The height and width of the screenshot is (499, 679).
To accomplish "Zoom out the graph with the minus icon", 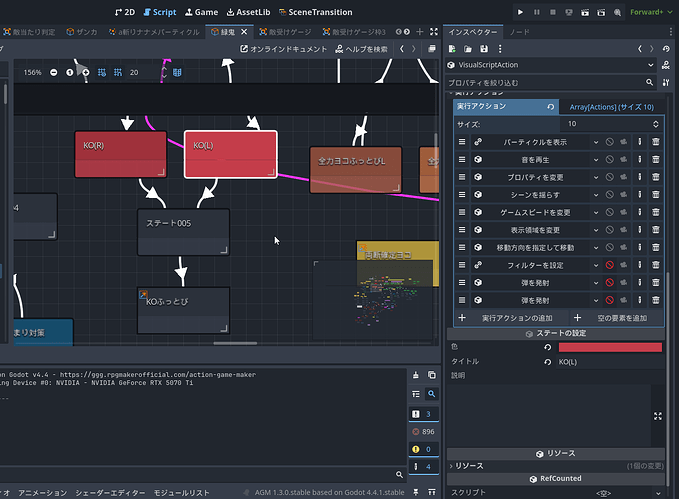I will tap(54, 72).
